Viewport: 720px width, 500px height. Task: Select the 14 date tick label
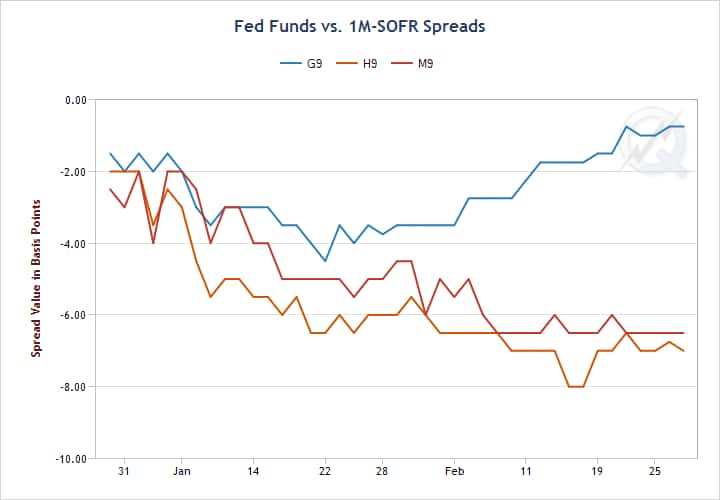tap(253, 470)
